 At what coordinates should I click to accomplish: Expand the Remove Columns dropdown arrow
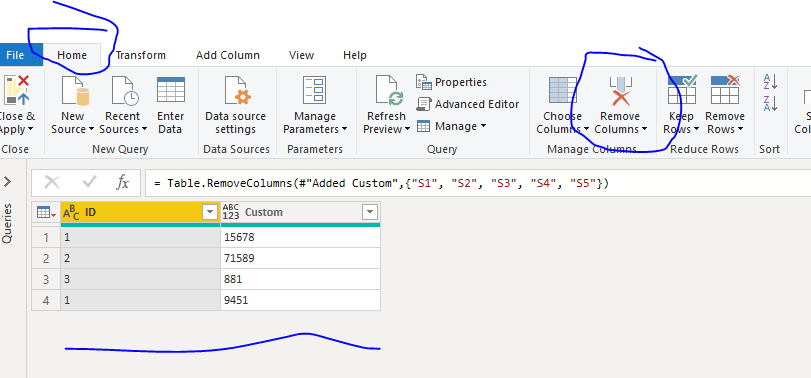[644, 129]
